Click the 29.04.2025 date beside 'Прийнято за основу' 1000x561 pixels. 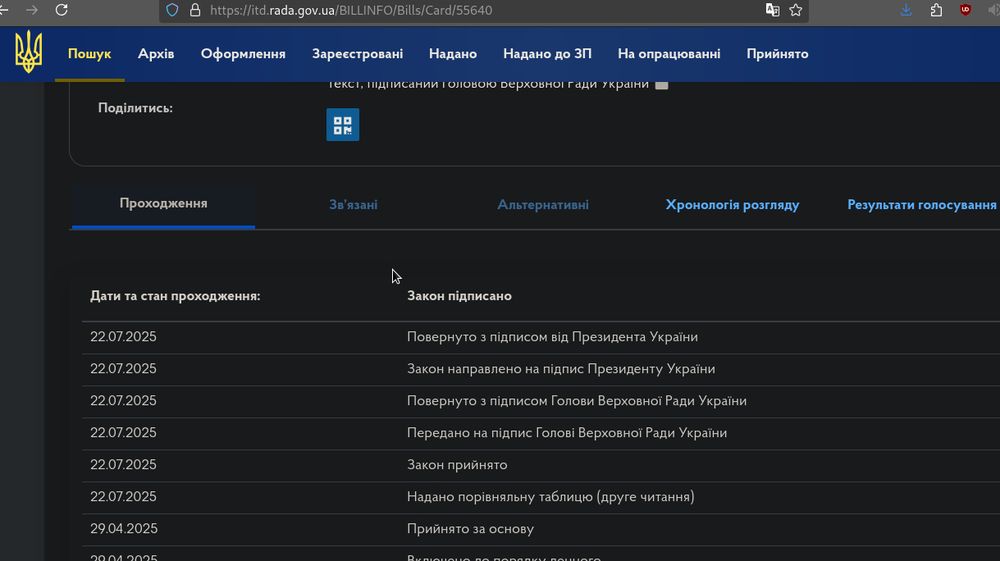pos(124,529)
